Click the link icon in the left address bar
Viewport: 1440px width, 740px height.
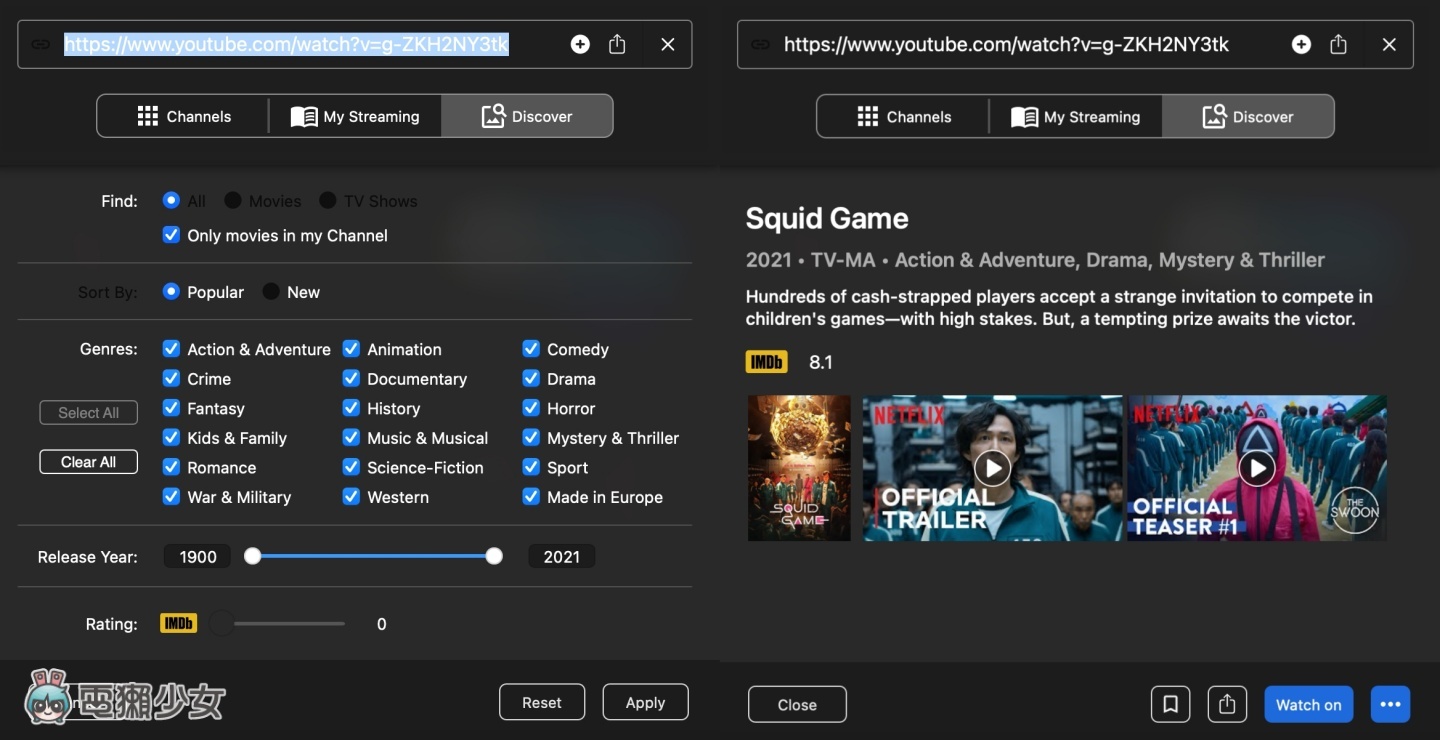pos(39,44)
